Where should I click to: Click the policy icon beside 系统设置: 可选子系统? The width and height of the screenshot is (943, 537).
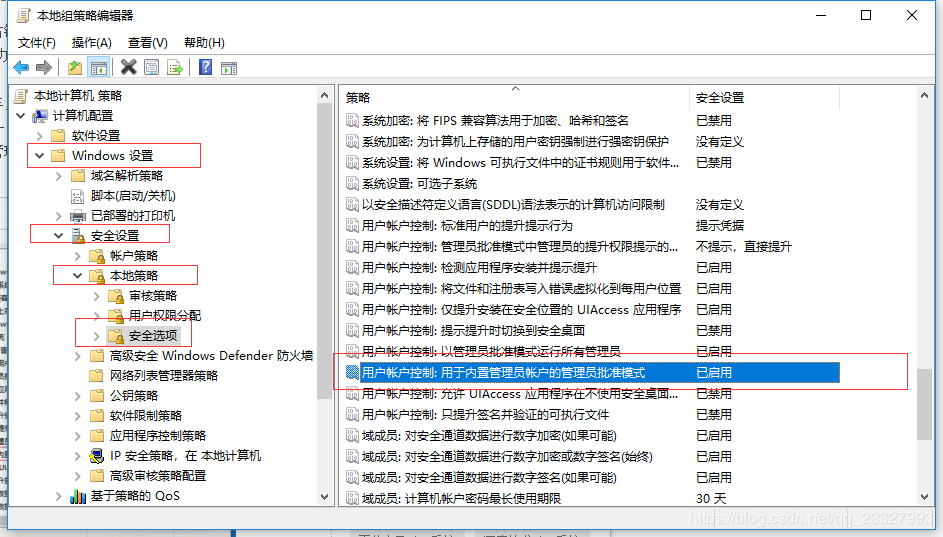click(x=352, y=183)
